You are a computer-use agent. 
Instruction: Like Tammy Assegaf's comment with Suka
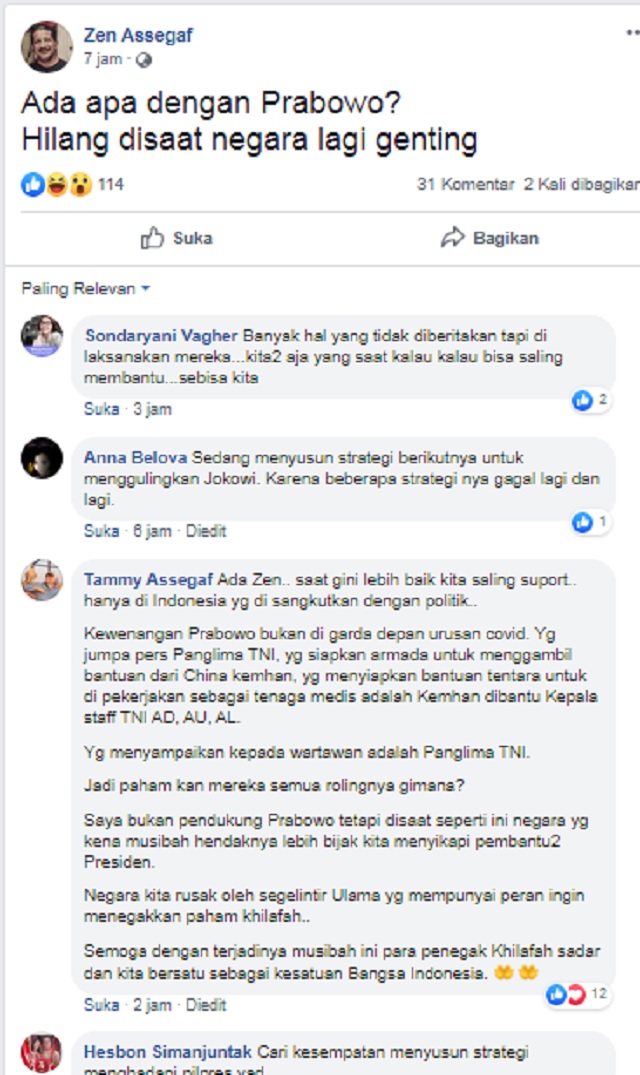click(x=101, y=1005)
